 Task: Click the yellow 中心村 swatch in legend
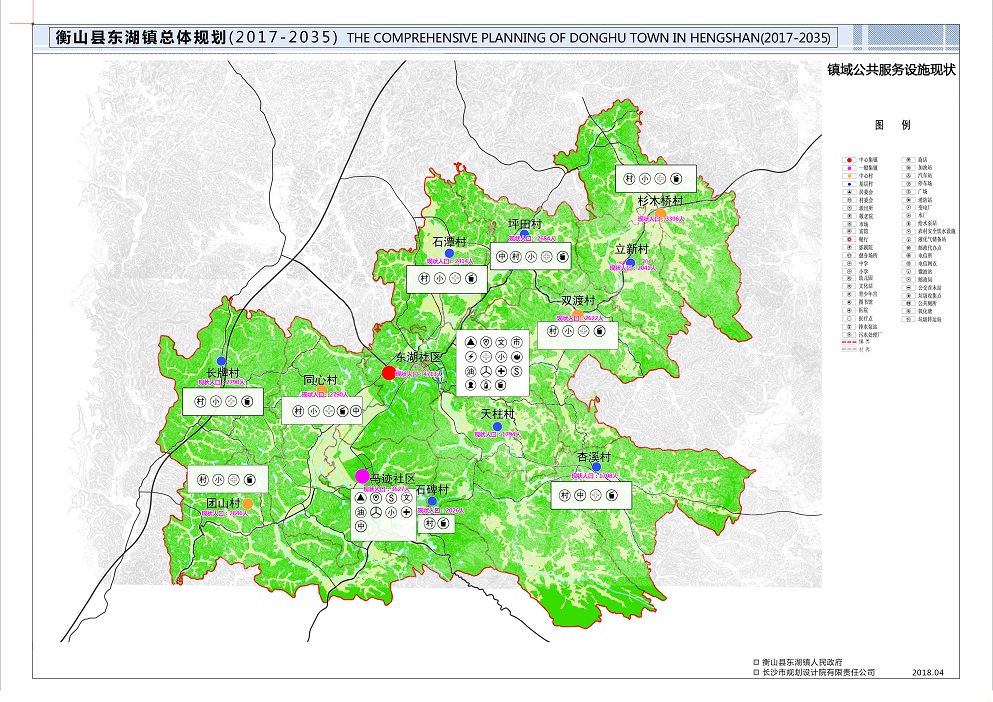pyautogui.click(x=849, y=176)
